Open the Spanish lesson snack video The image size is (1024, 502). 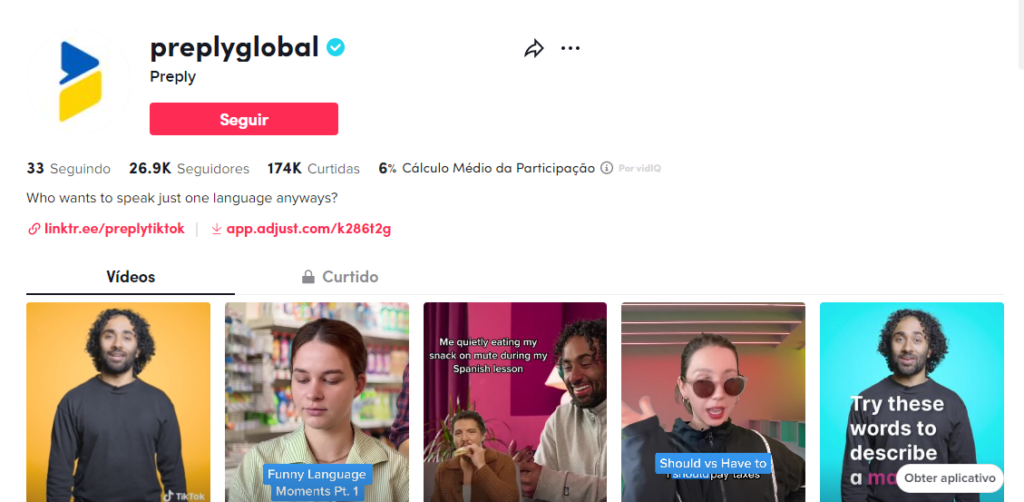(515, 402)
